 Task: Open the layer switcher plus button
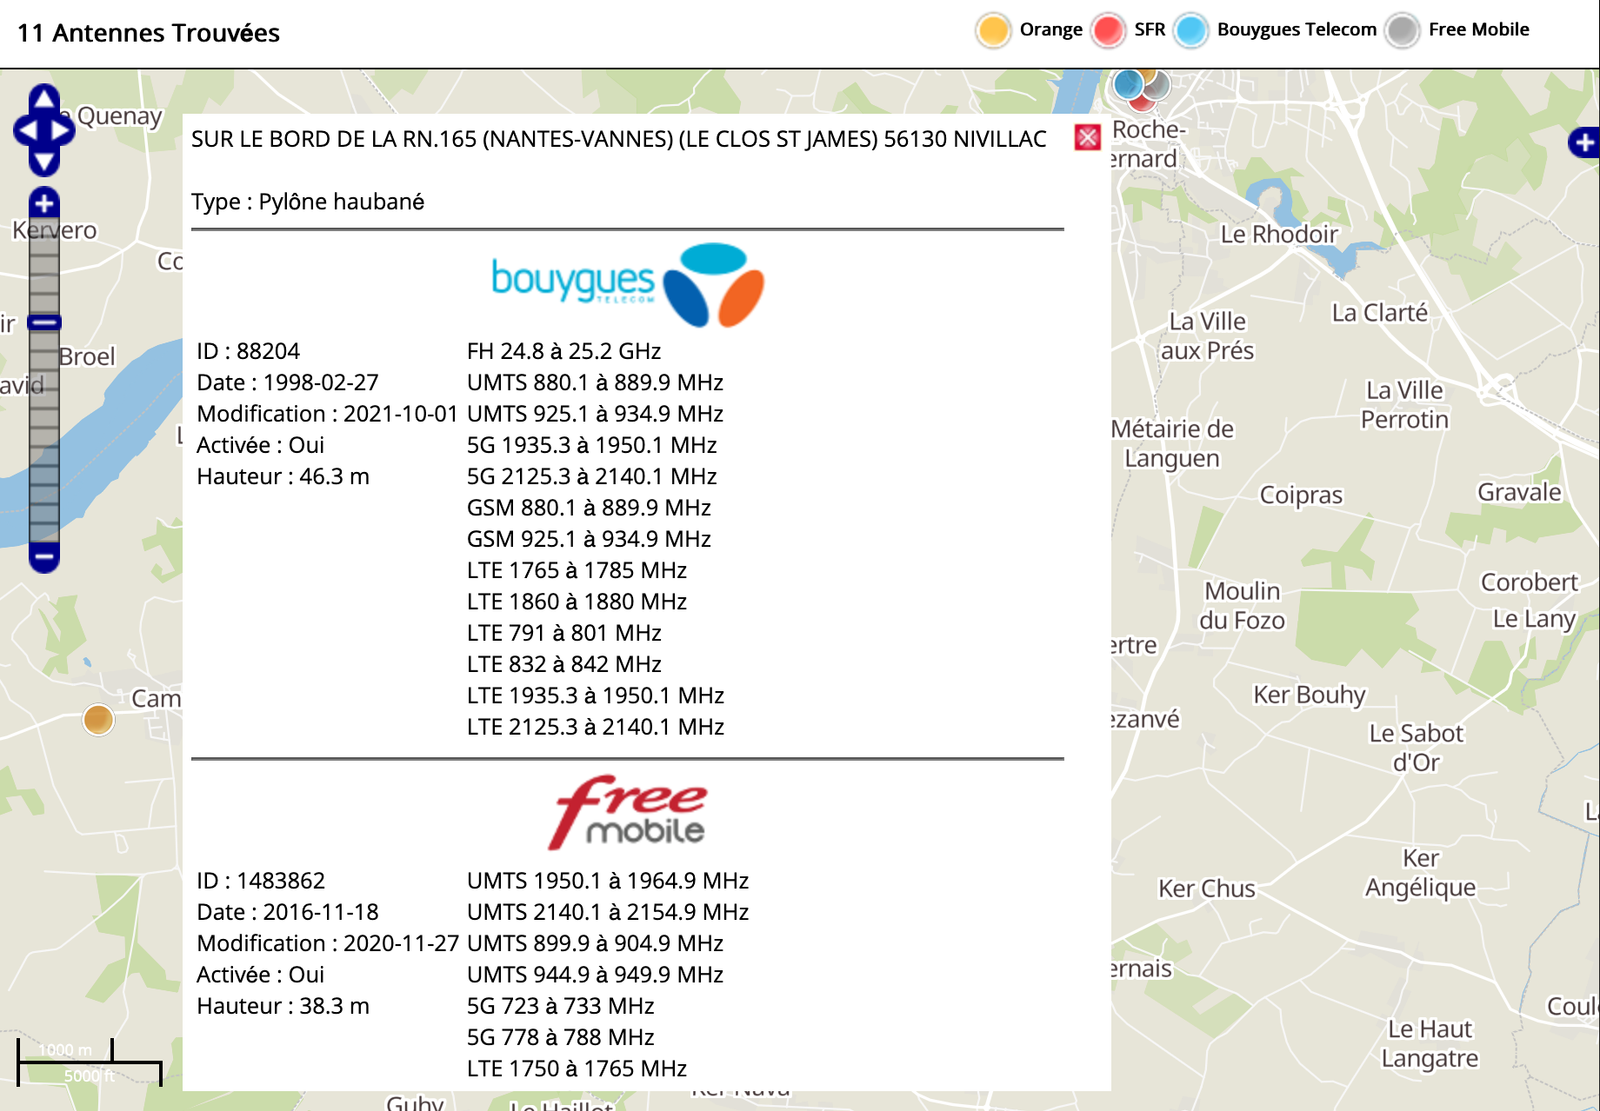click(x=1584, y=143)
